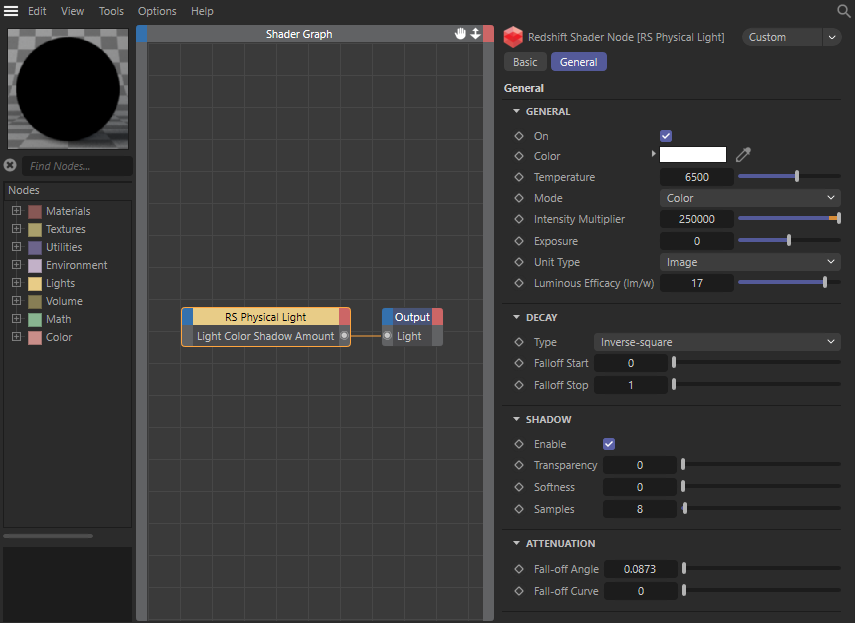Click the white Color swatch

tap(692, 155)
